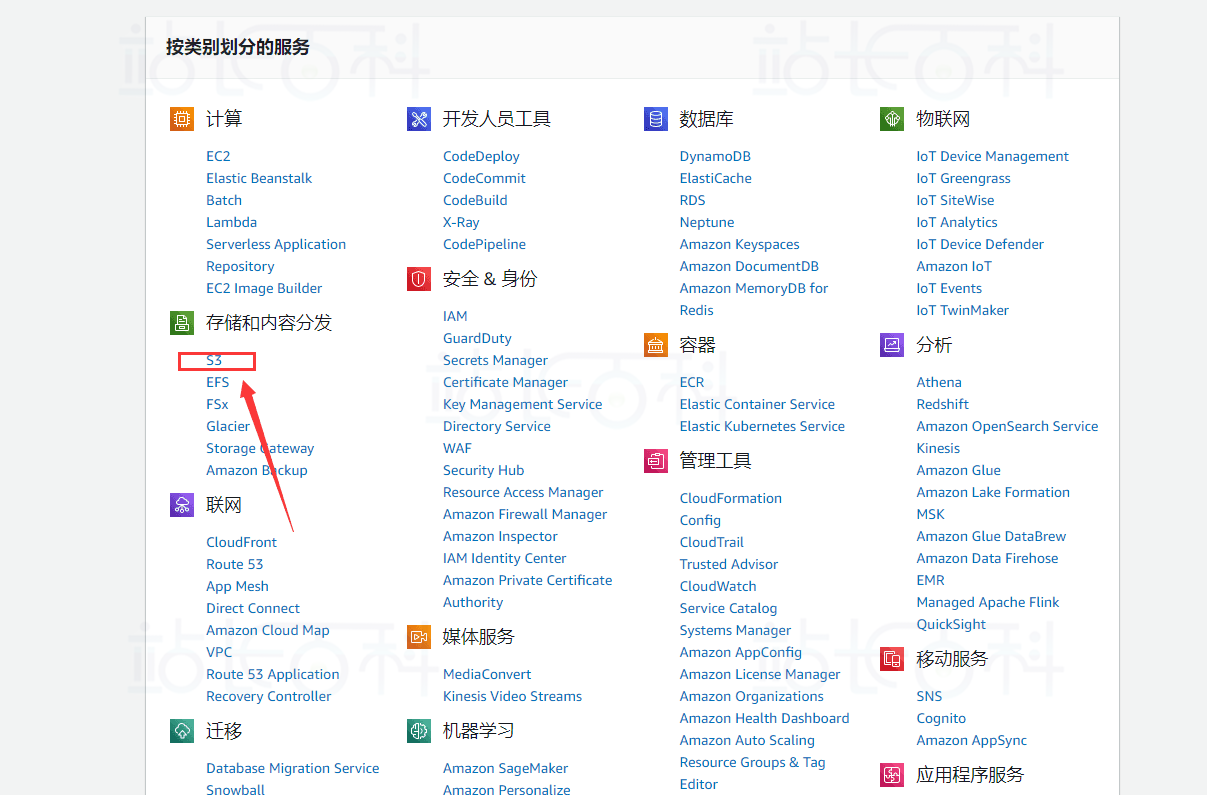This screenshot has height=795, width=1207.
Task: Select the ElastiCache link
Action: tap(716, 178)
